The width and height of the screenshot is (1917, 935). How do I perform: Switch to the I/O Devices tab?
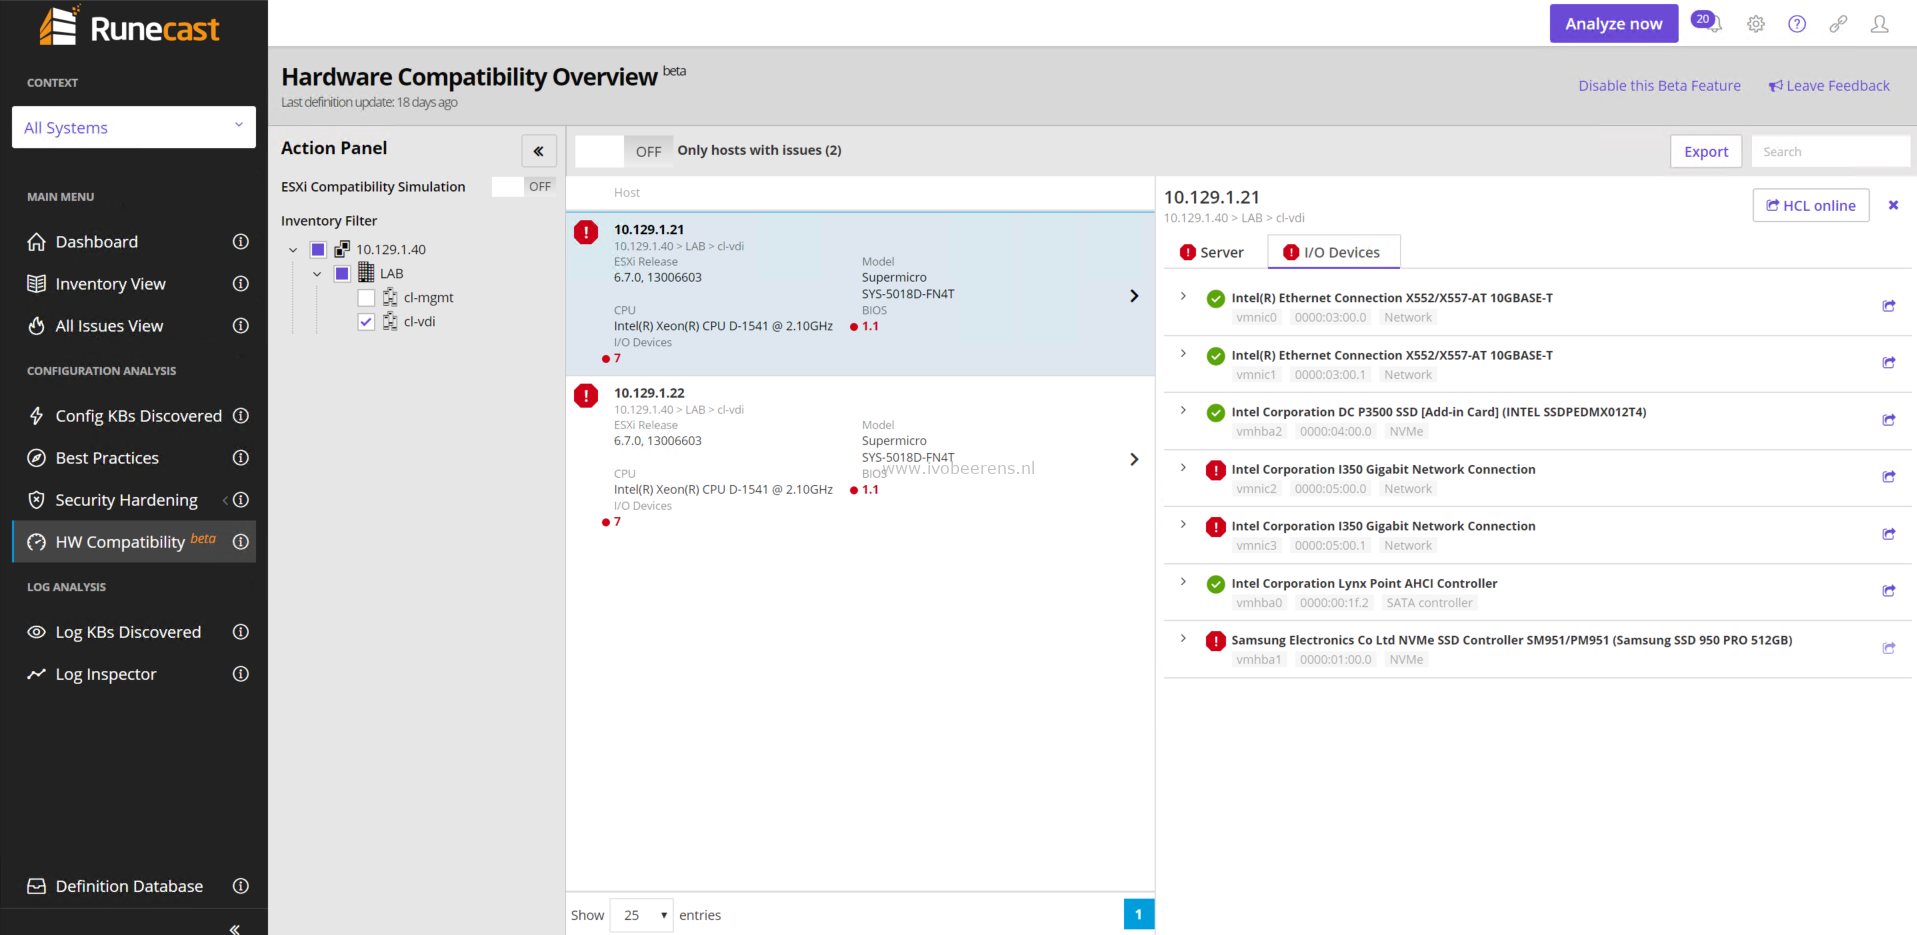(1333, 252)
